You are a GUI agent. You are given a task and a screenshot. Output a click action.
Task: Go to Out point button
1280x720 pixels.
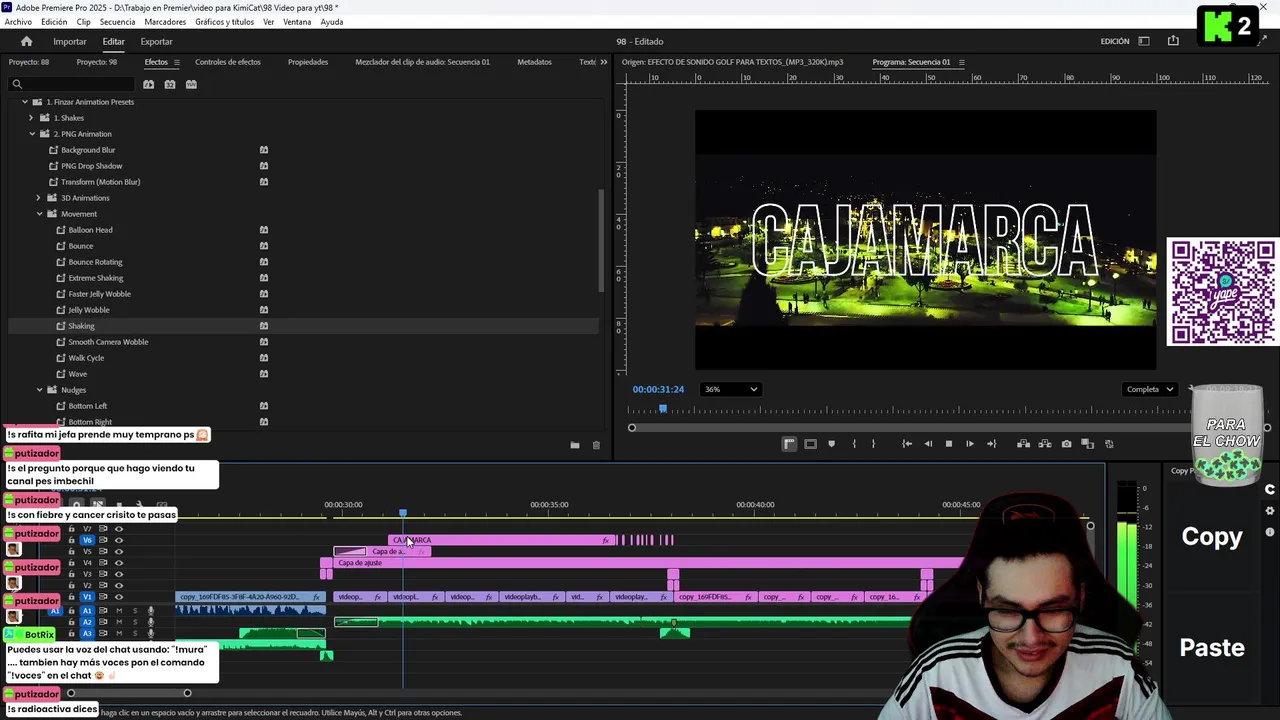[x=991, y=444]
